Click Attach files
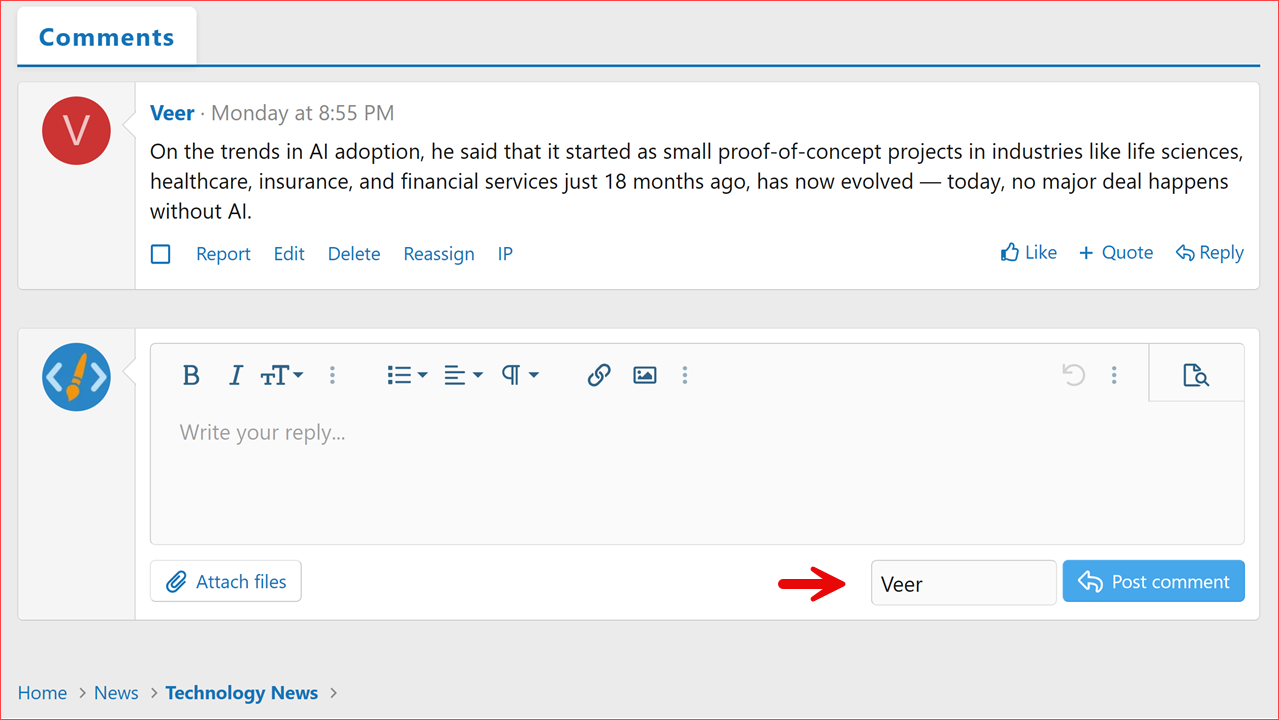Viewport: 1279px width, 720px height. [x=225, y=581]
